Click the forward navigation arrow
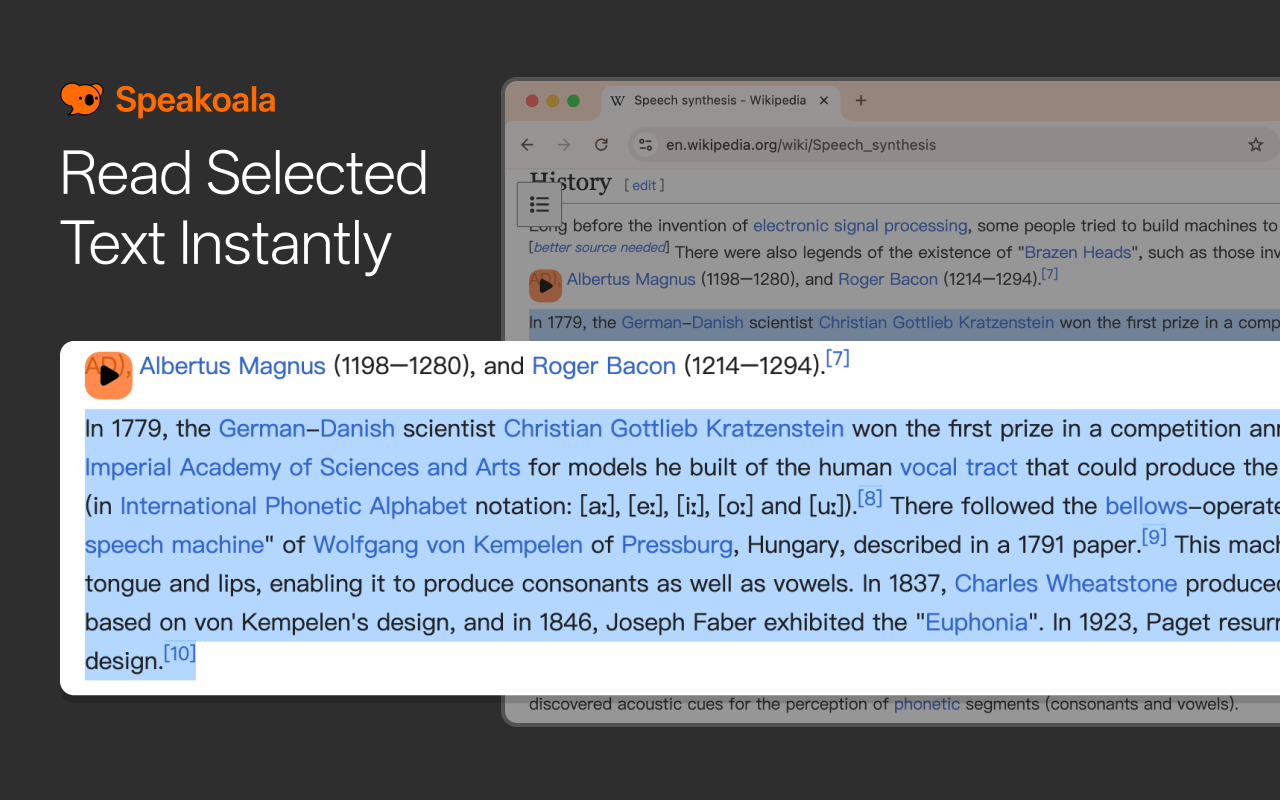The width and height of the screenshot is (1280, 800). tap(564, 144)
